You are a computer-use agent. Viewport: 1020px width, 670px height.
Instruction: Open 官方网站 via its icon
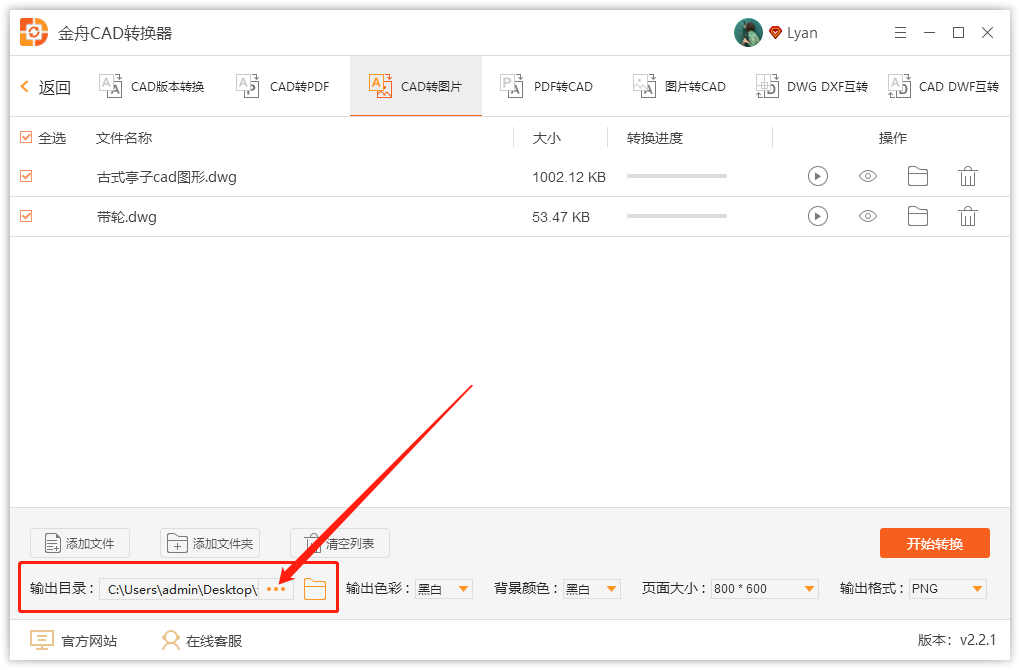pyautogui.click(x=40, y=640)
